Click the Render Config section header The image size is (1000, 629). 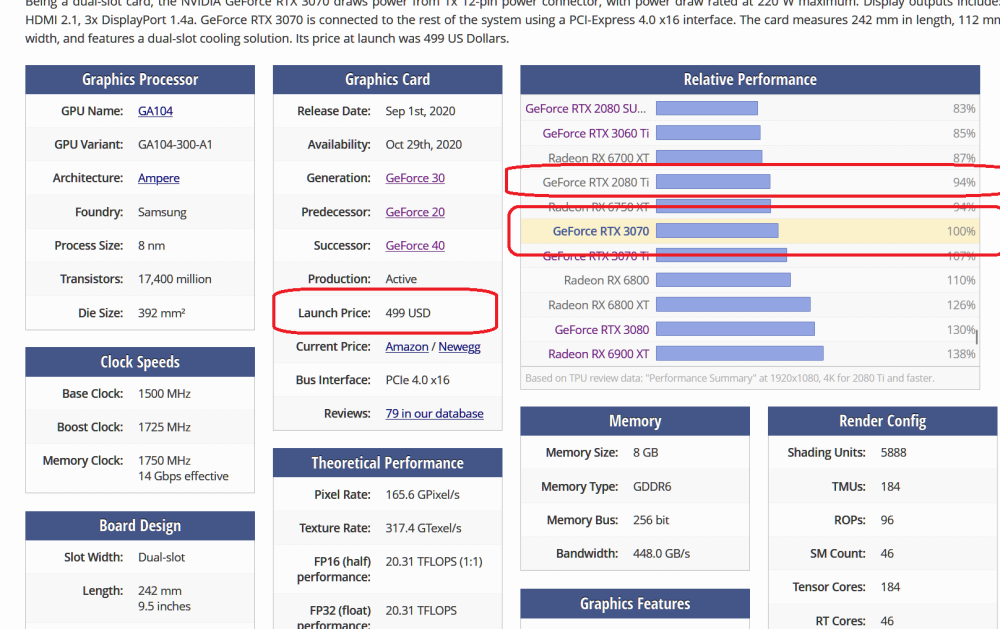(882, 421)
